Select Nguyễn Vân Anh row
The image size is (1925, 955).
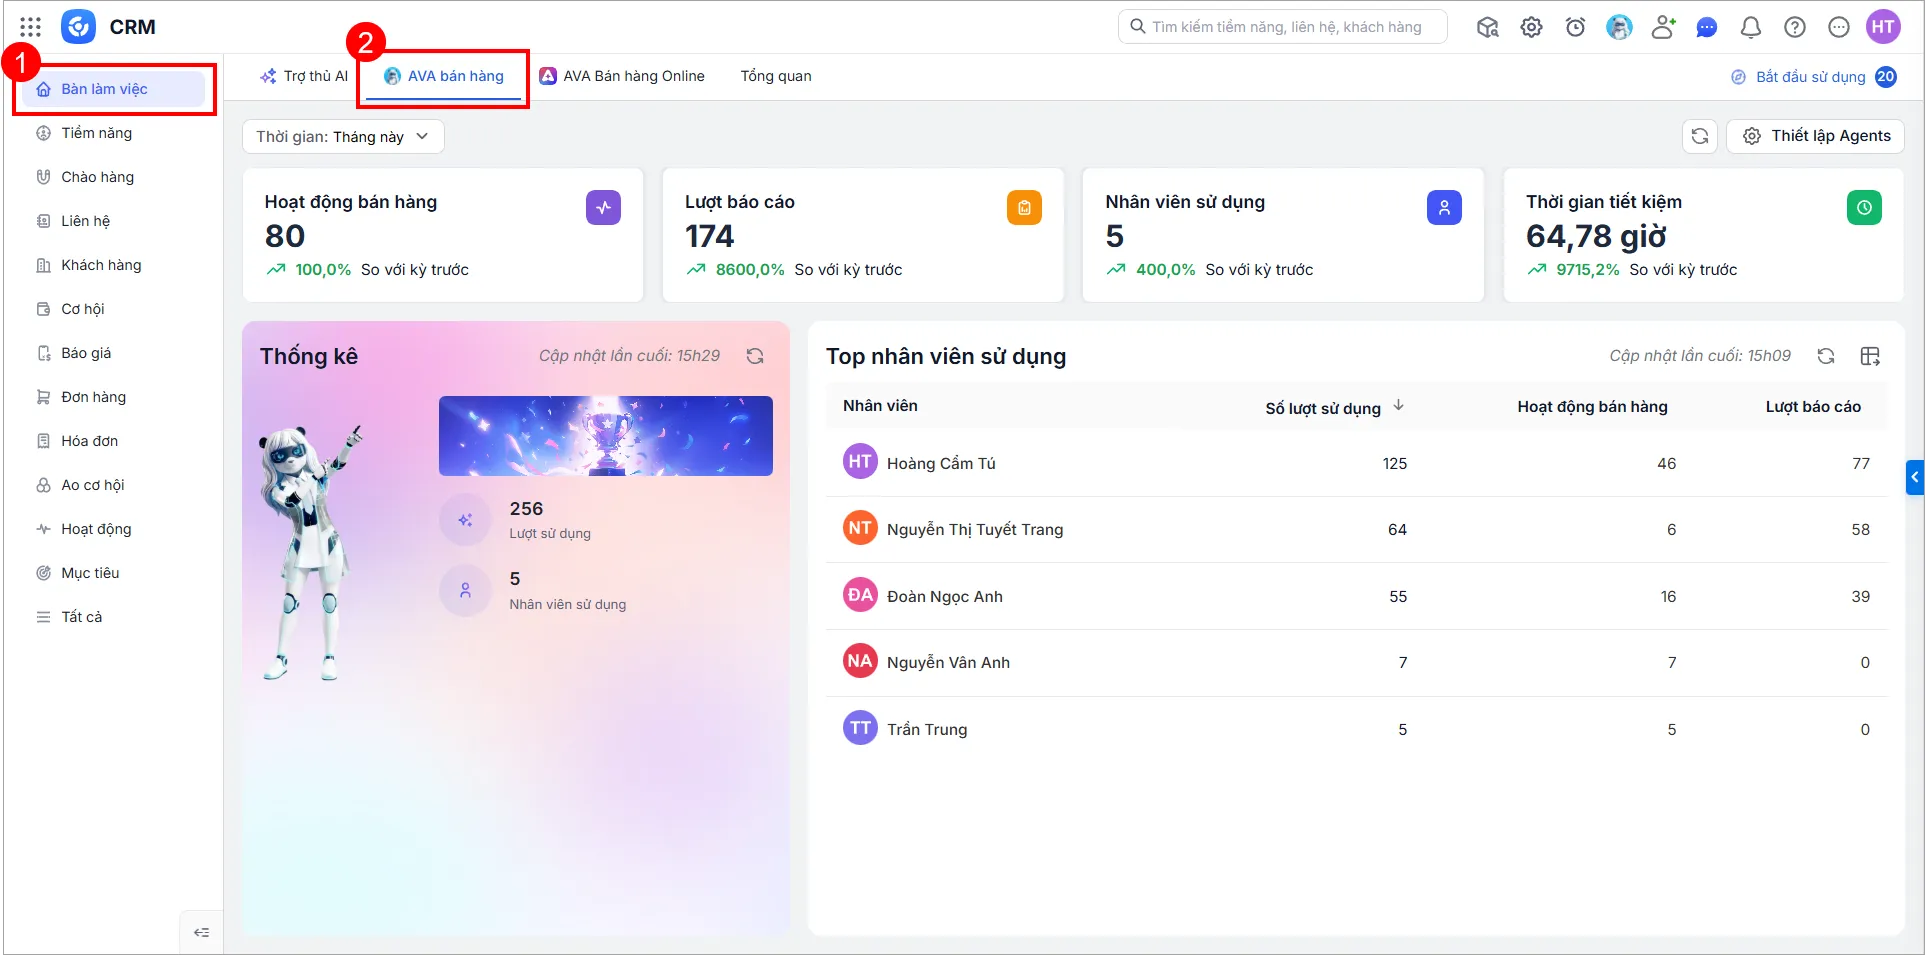(x=1357, y=662)
